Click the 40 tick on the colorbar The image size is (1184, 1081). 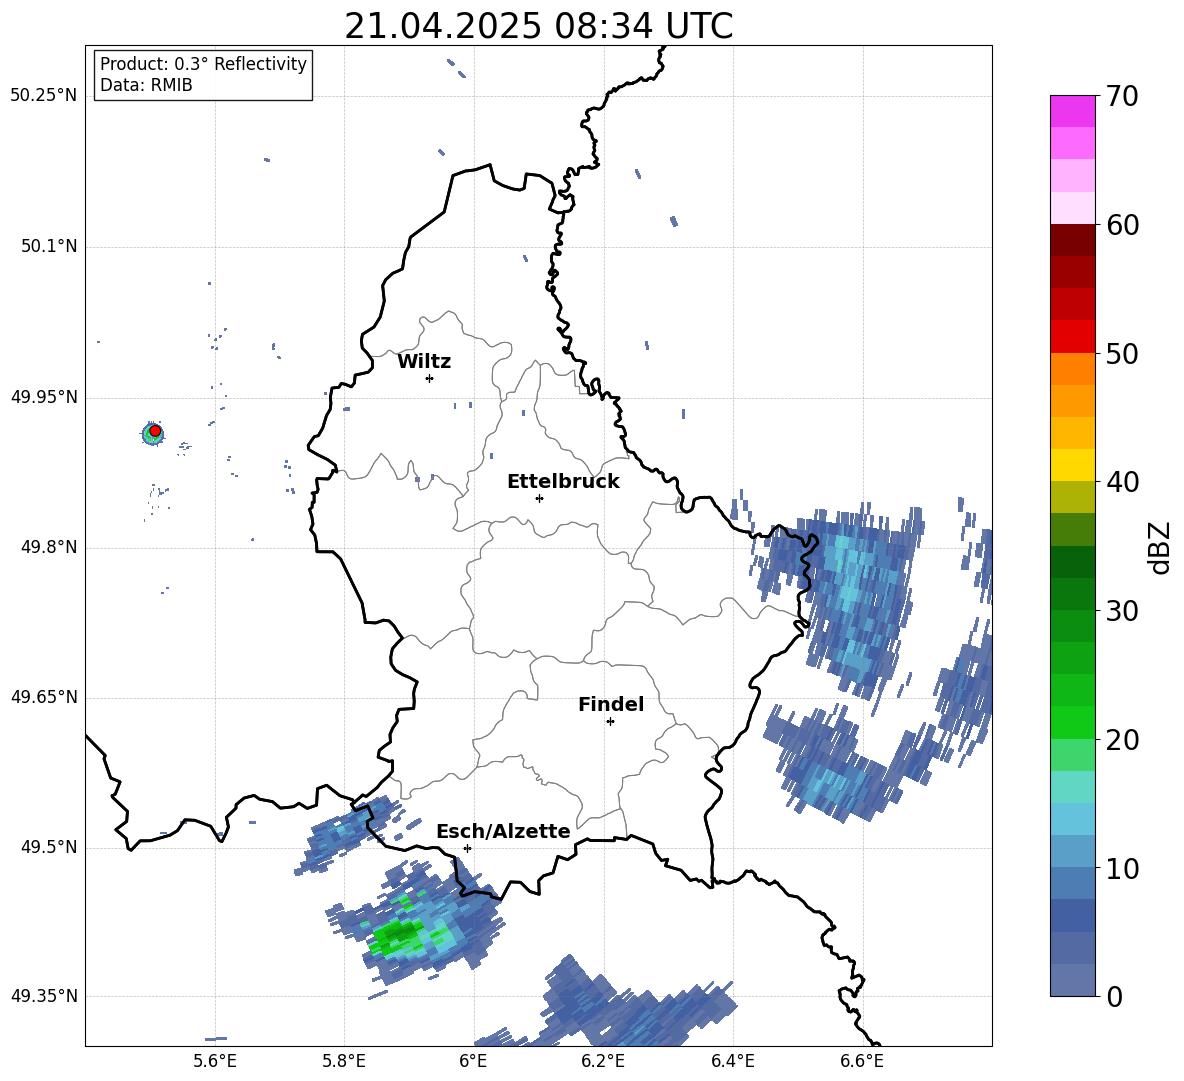1122,482
